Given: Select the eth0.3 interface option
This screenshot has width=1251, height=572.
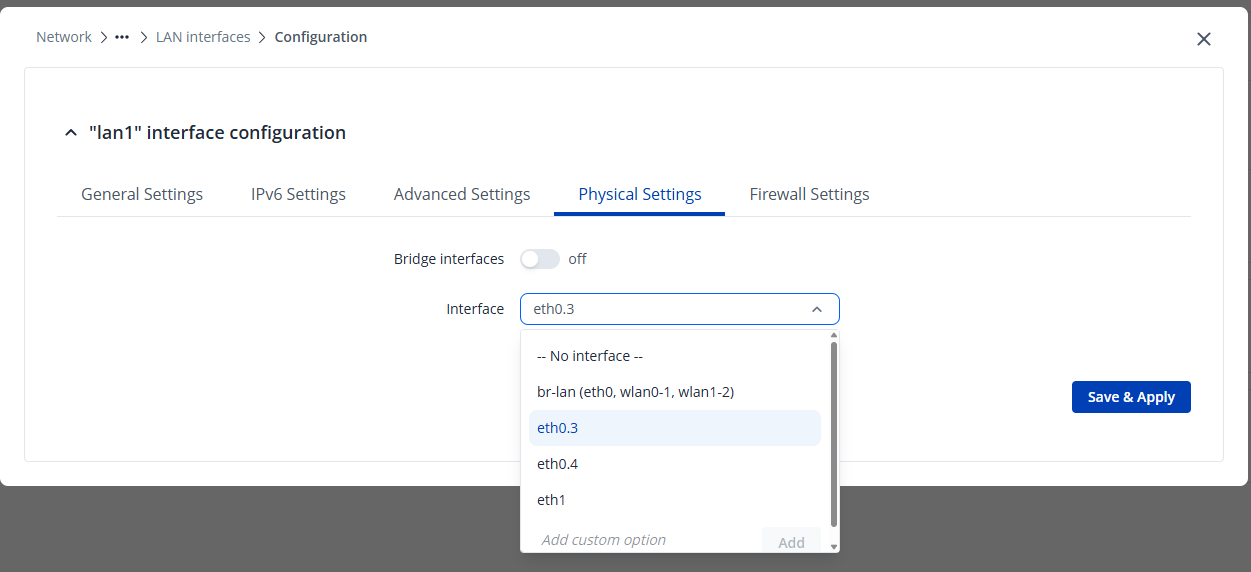Looking at the screenshot, I should click(558, 428).
